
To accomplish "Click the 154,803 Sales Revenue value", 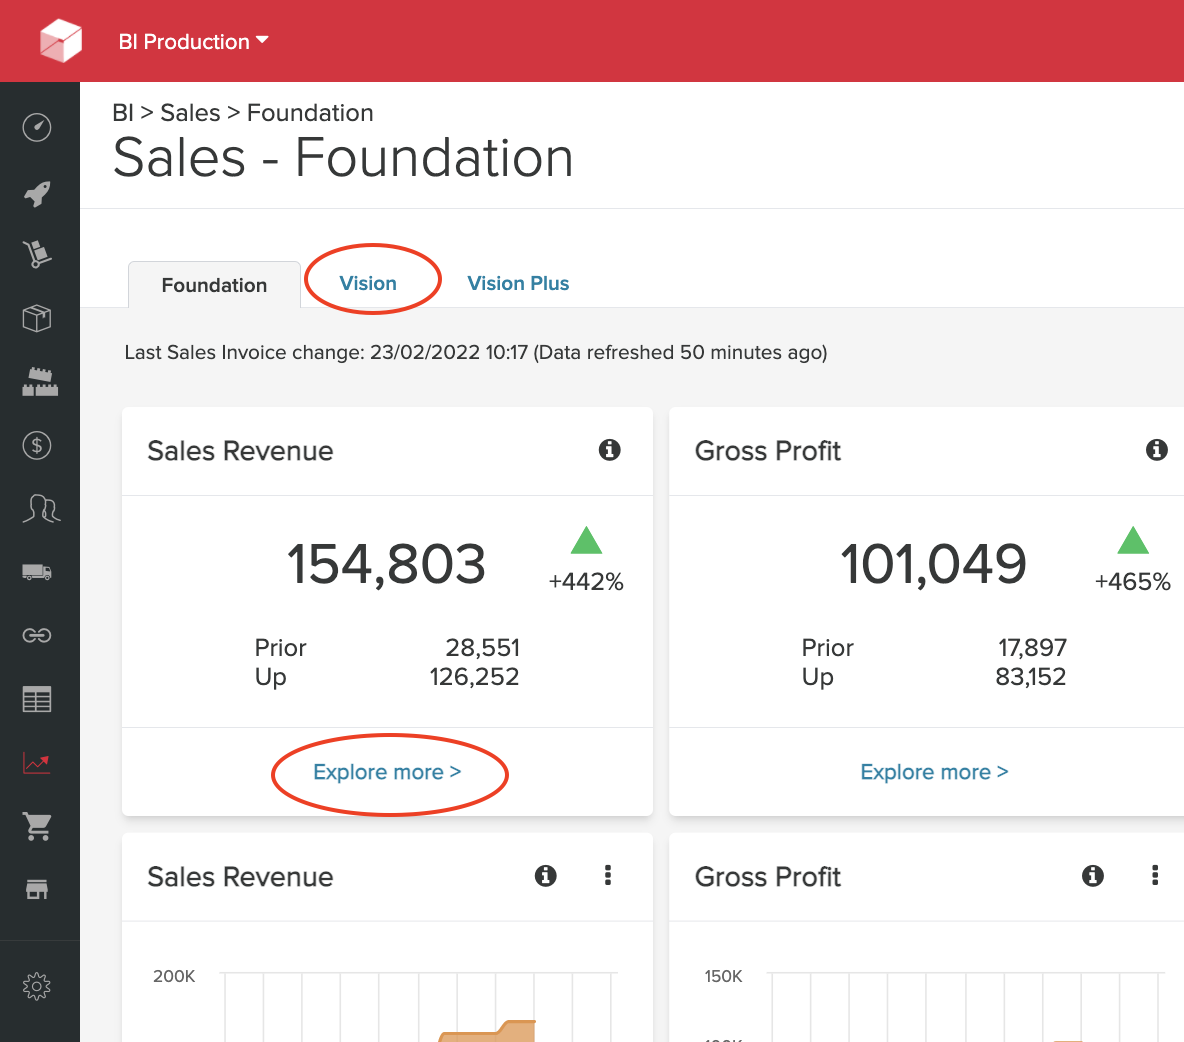I will [386, 564].
